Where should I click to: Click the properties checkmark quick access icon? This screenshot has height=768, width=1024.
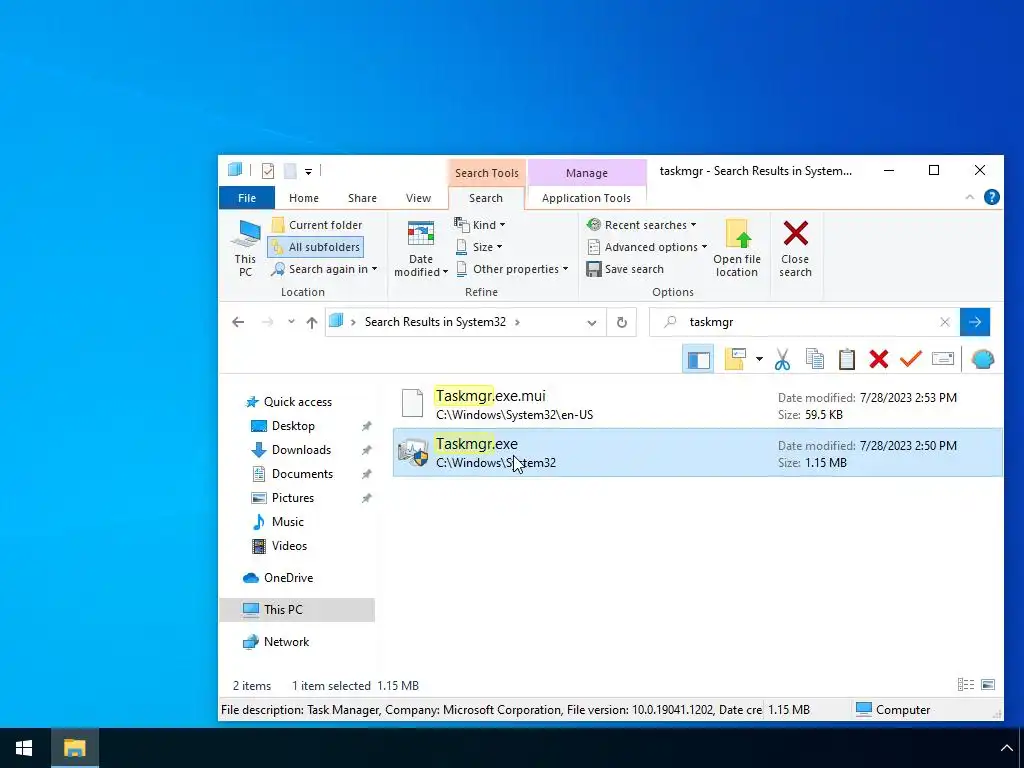268,171
